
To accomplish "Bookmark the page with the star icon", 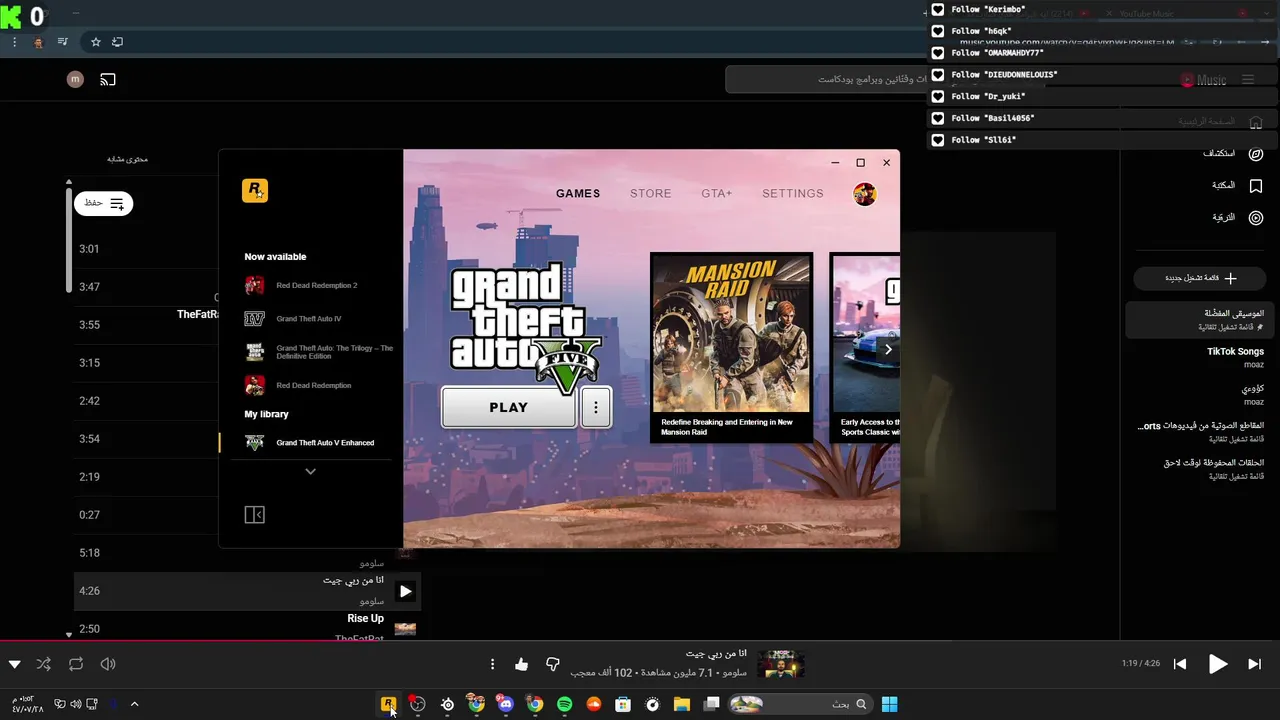I will pyautogui.click(x=96, y=42).
